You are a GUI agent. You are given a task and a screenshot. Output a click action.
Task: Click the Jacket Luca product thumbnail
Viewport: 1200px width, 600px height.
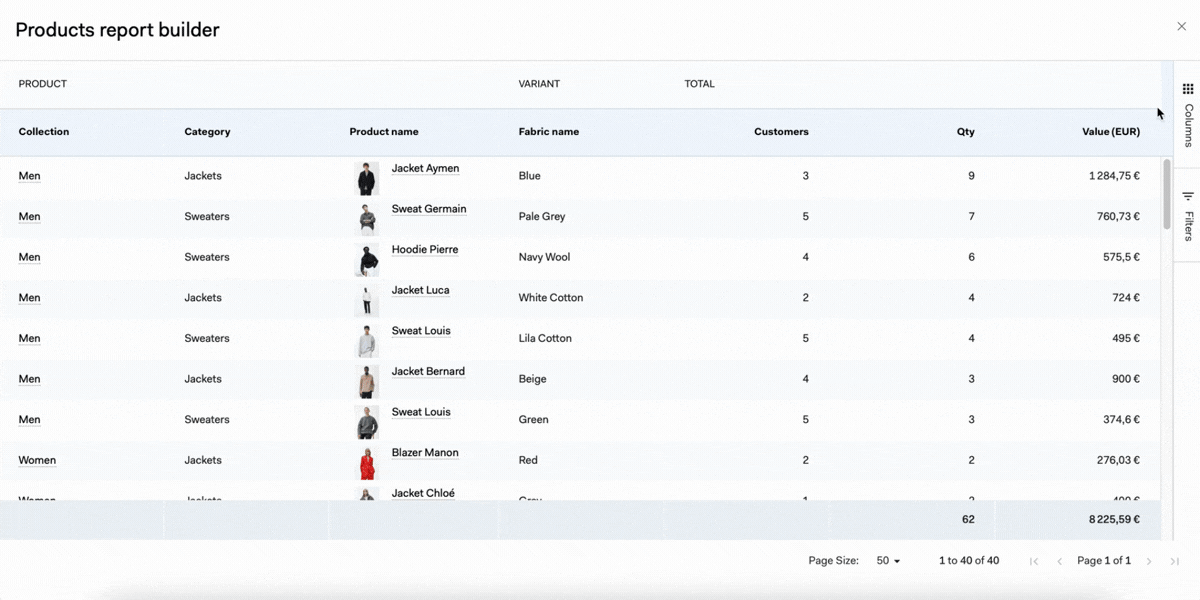click(367, 300)
